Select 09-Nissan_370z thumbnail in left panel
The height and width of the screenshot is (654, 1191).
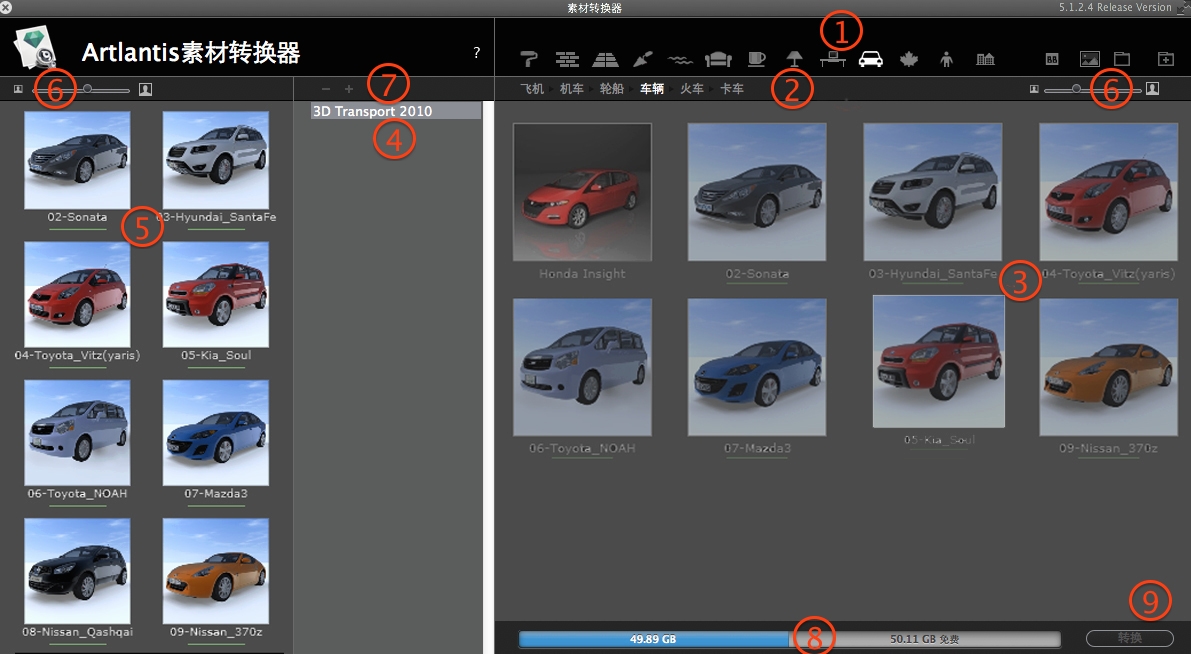[216, 571]
